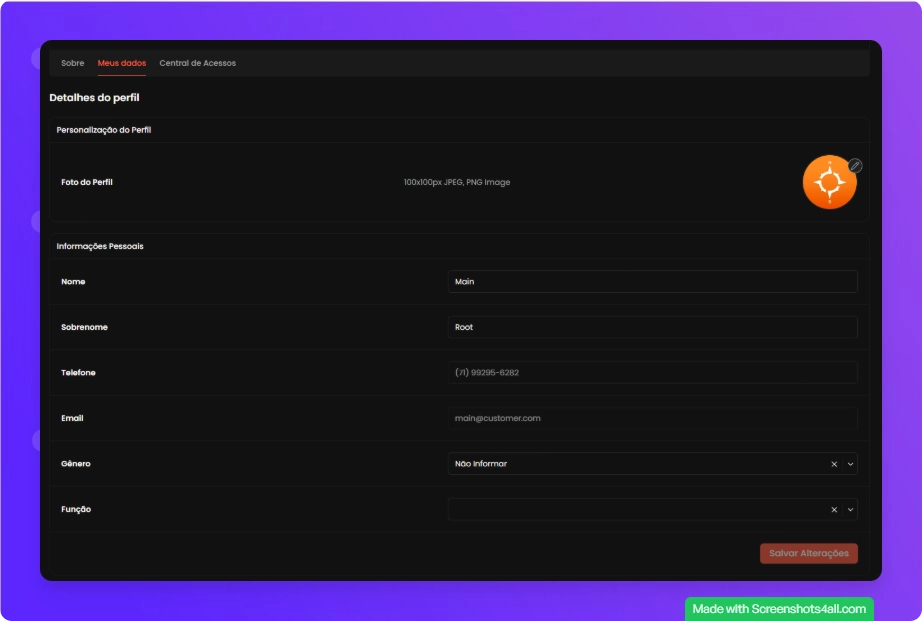Screen dimensions: 922x621
Task: Click the Personalização do Perfil section header
Action: pyautogui.click(x=104, y=130)
